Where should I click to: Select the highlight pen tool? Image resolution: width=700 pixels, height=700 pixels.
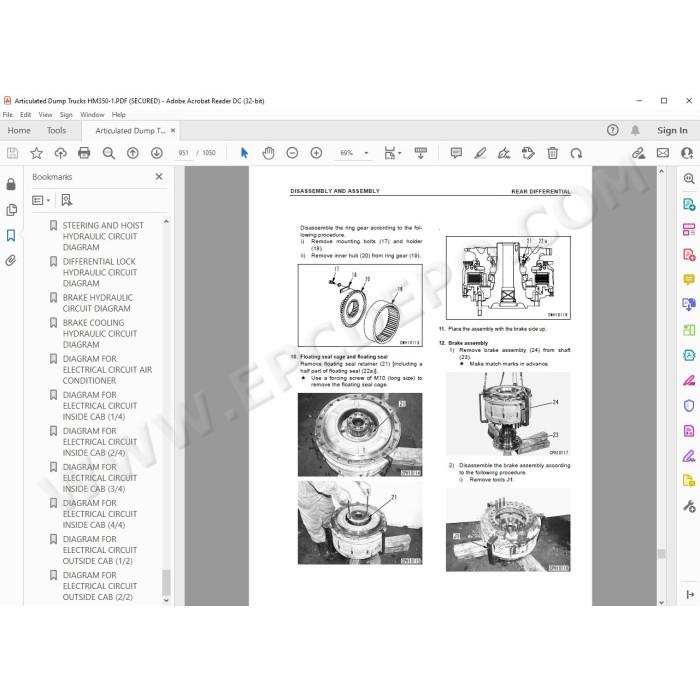click(480, 153)
